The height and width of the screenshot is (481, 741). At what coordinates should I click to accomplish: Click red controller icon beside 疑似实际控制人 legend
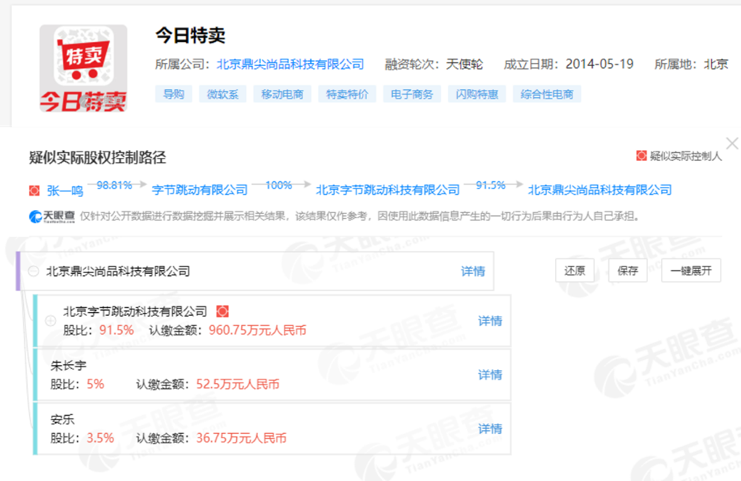pos(641,155)
